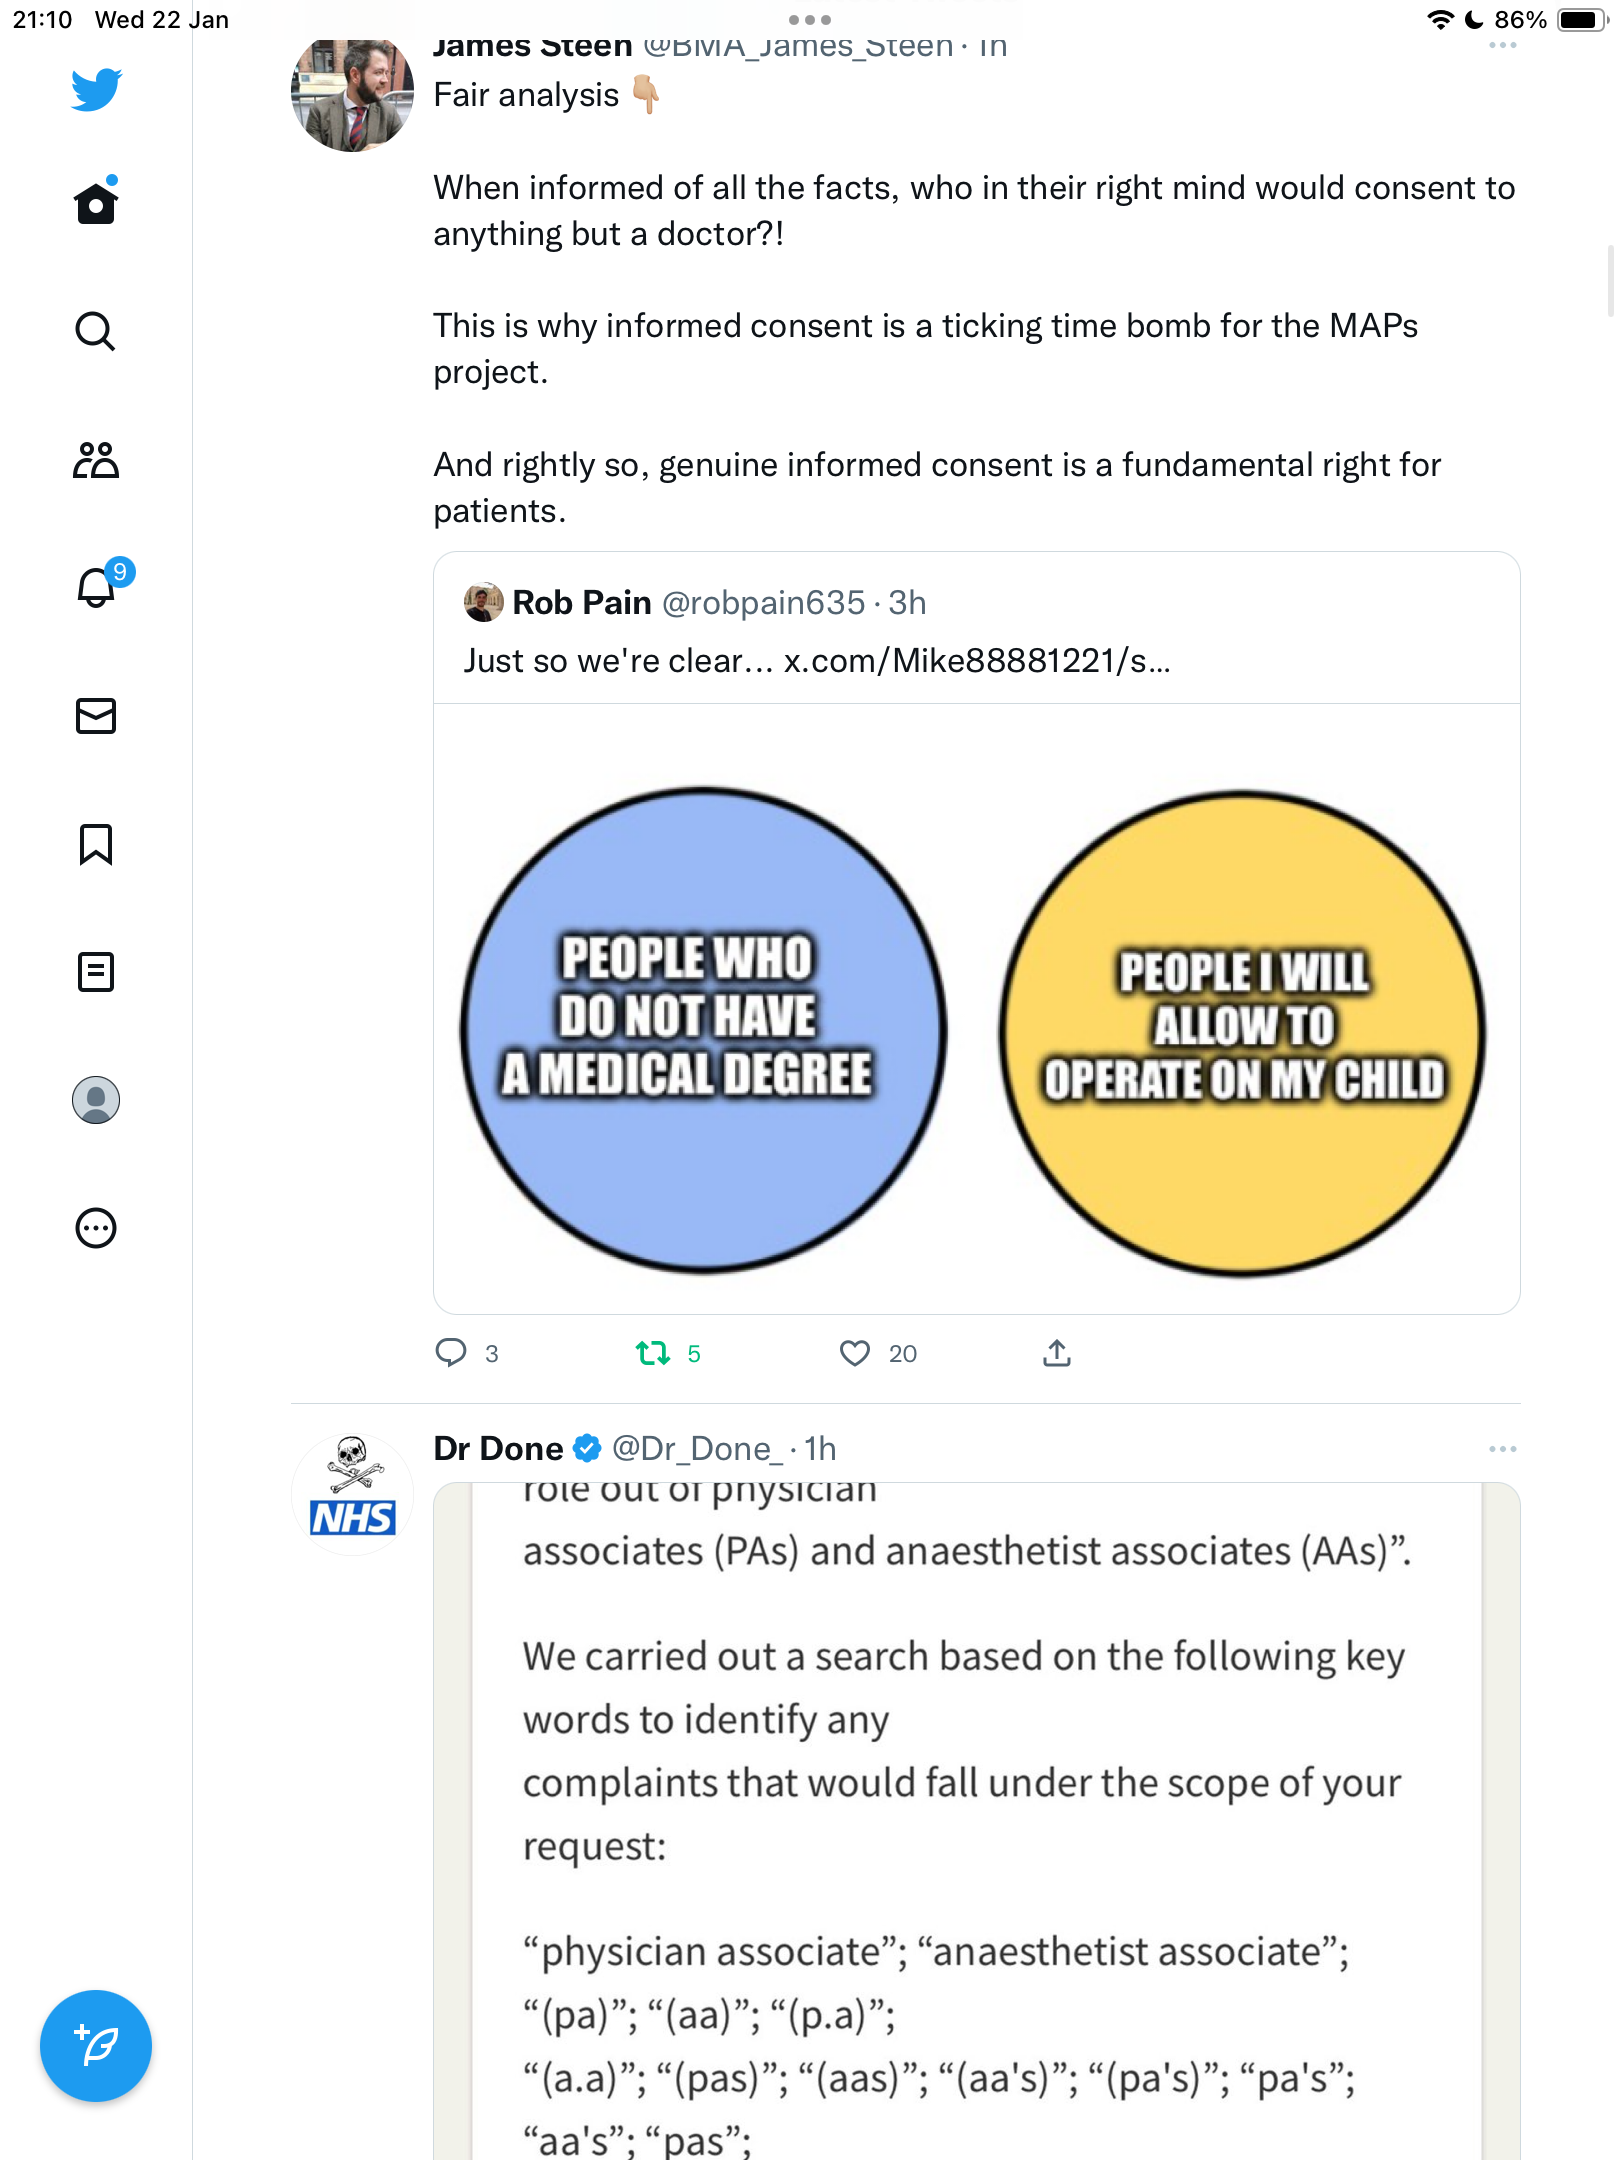Screen dimensions: 1620x2160
Task: Open the Profile avatar icon in the sidebar
Action: [96, 1100]
